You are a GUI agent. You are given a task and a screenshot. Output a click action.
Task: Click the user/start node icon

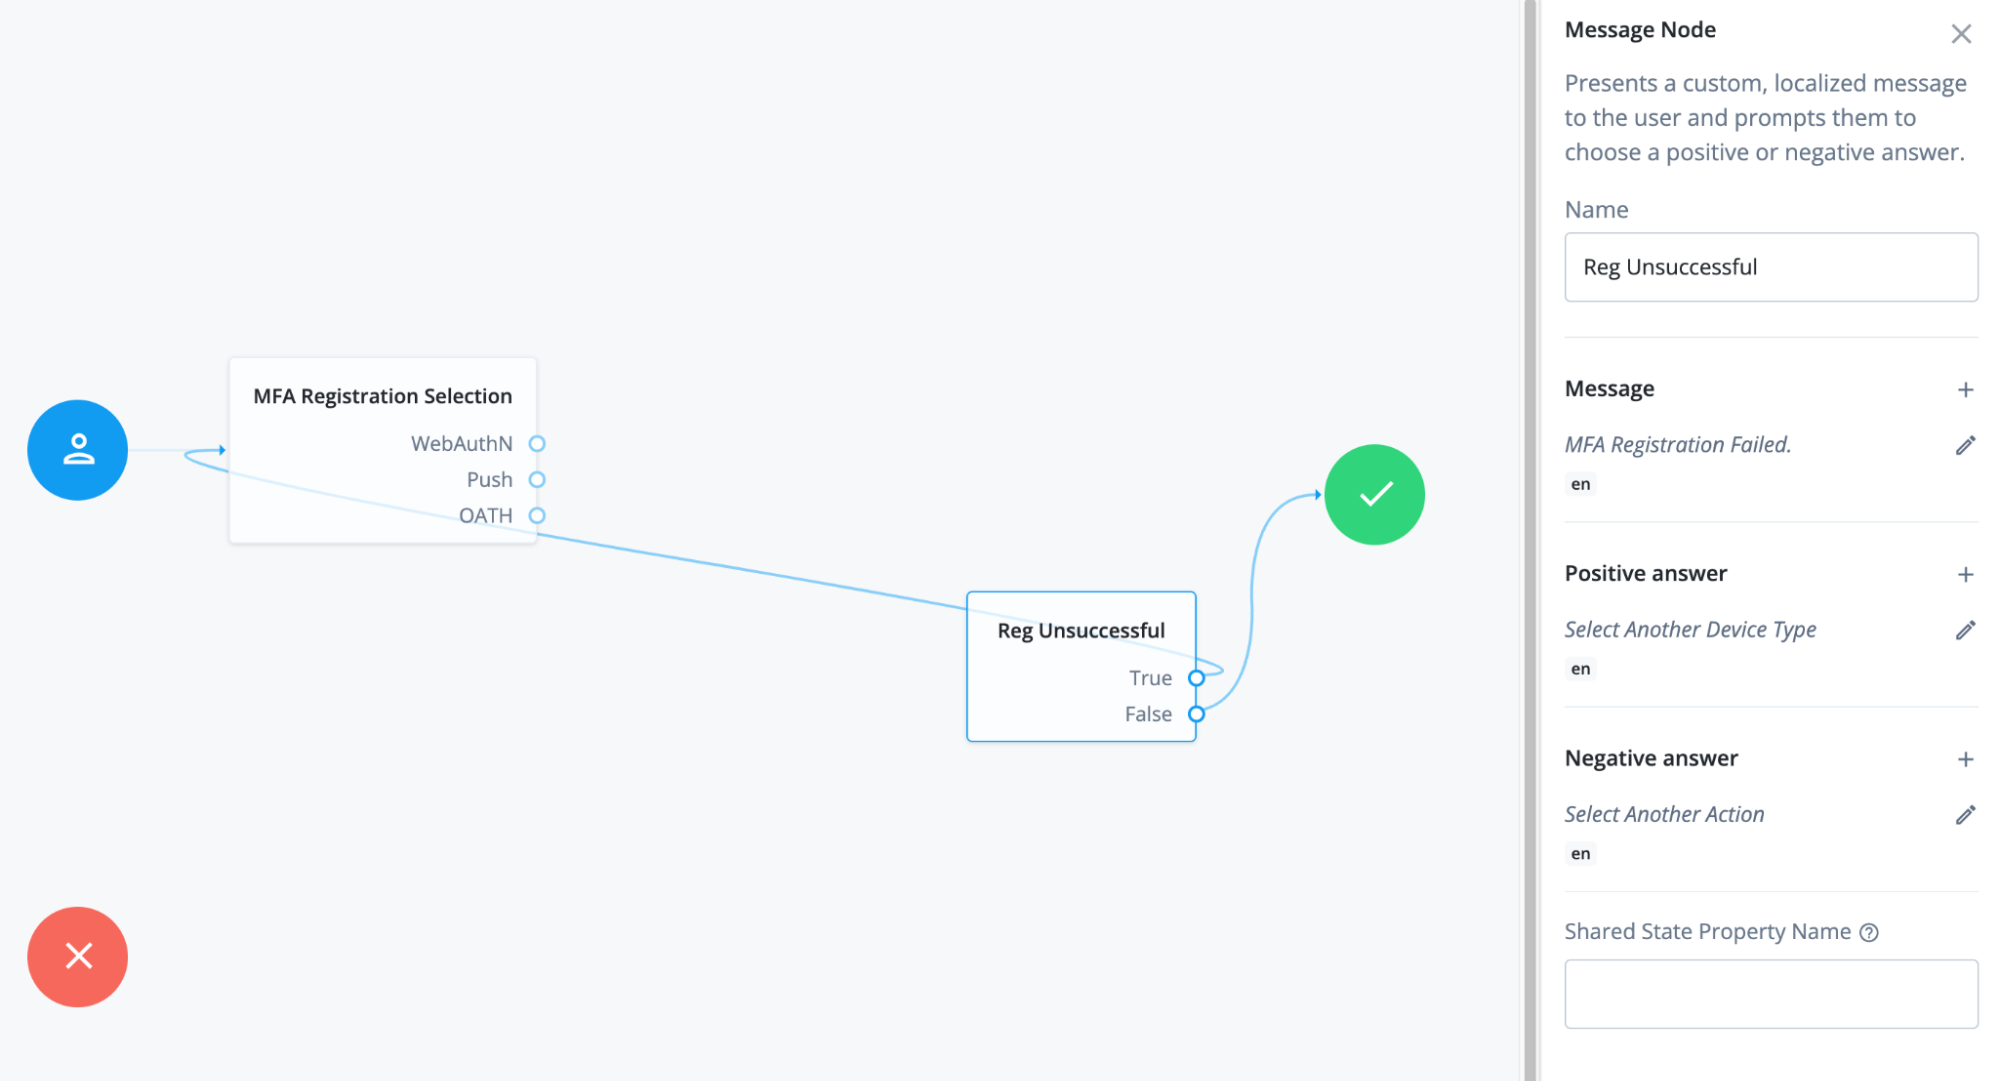click(77, 452)
